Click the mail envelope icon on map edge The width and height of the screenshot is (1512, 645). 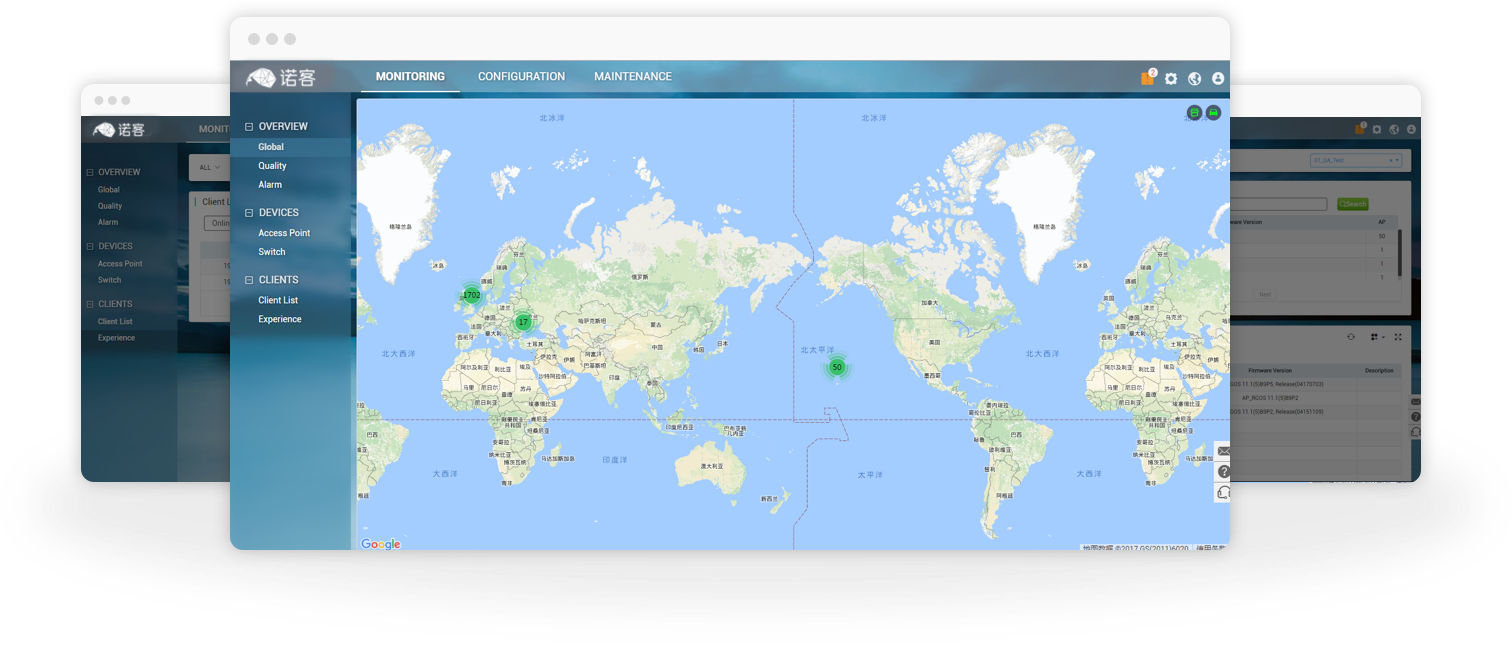point(1222,452)
